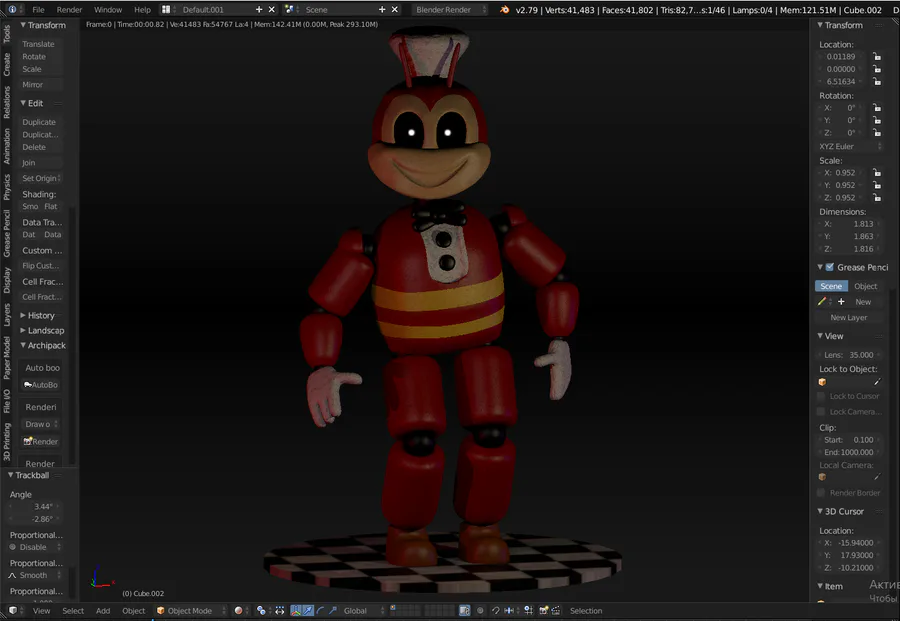The width and height of the screenshot is (900, 621).
Task: Open the Global orientation dropdown
Action: (363, 610)
